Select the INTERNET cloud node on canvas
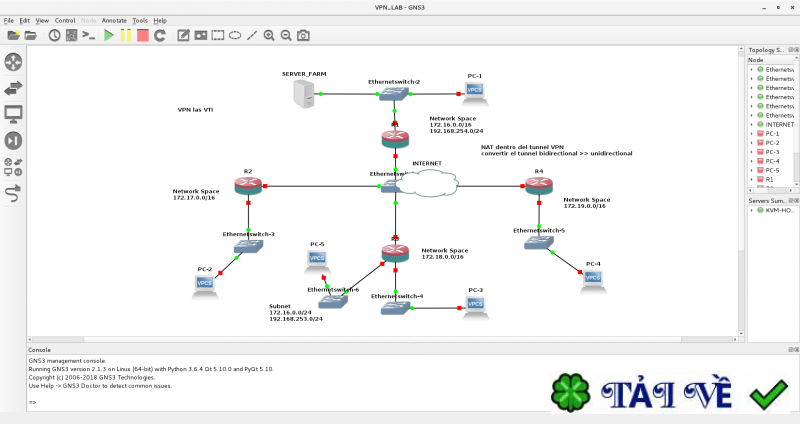 click(427, 183)
